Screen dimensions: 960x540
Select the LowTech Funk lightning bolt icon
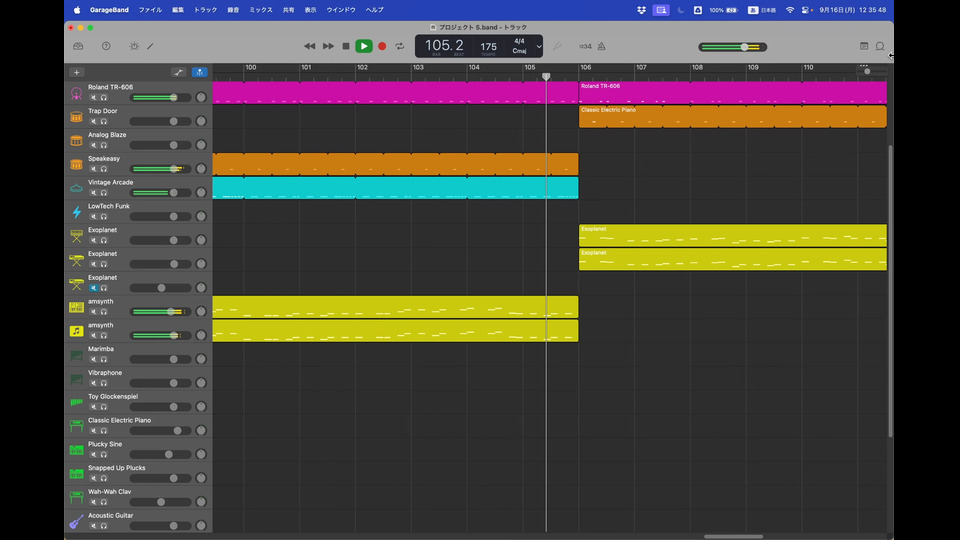tap(76, 212)
